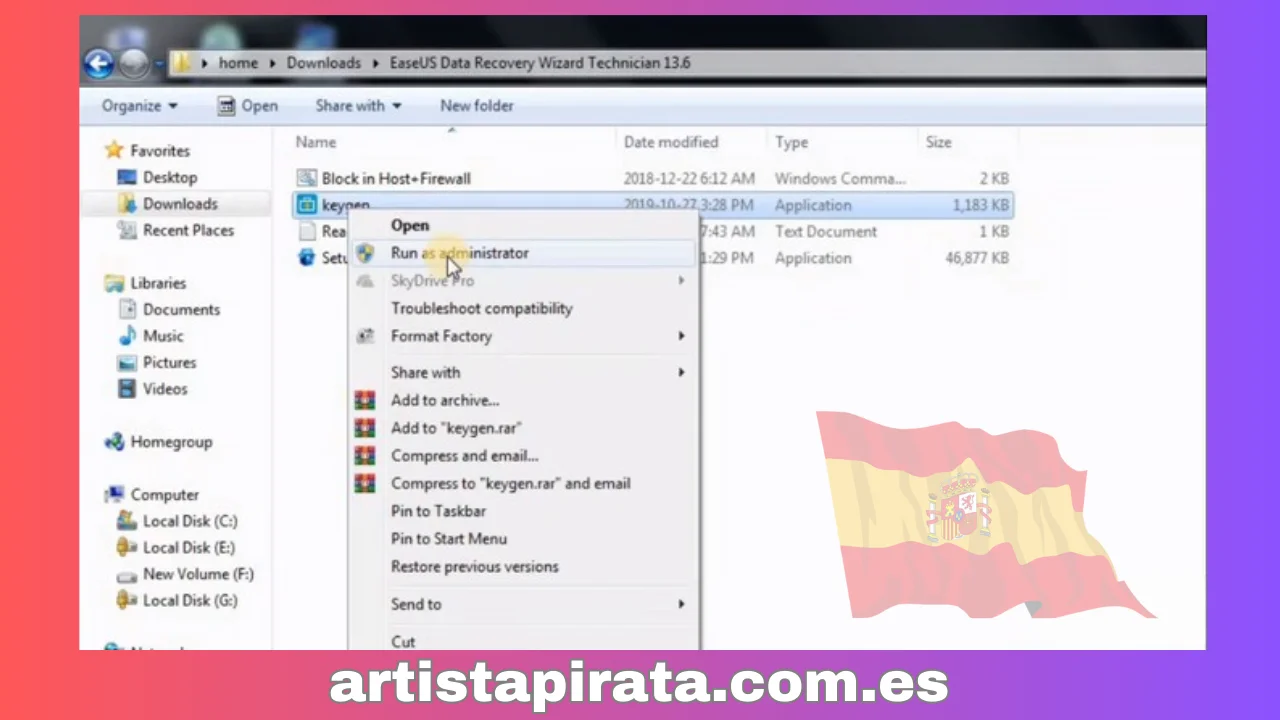Click the Local Disk (C:) drive icon

(x=127, y=521)
